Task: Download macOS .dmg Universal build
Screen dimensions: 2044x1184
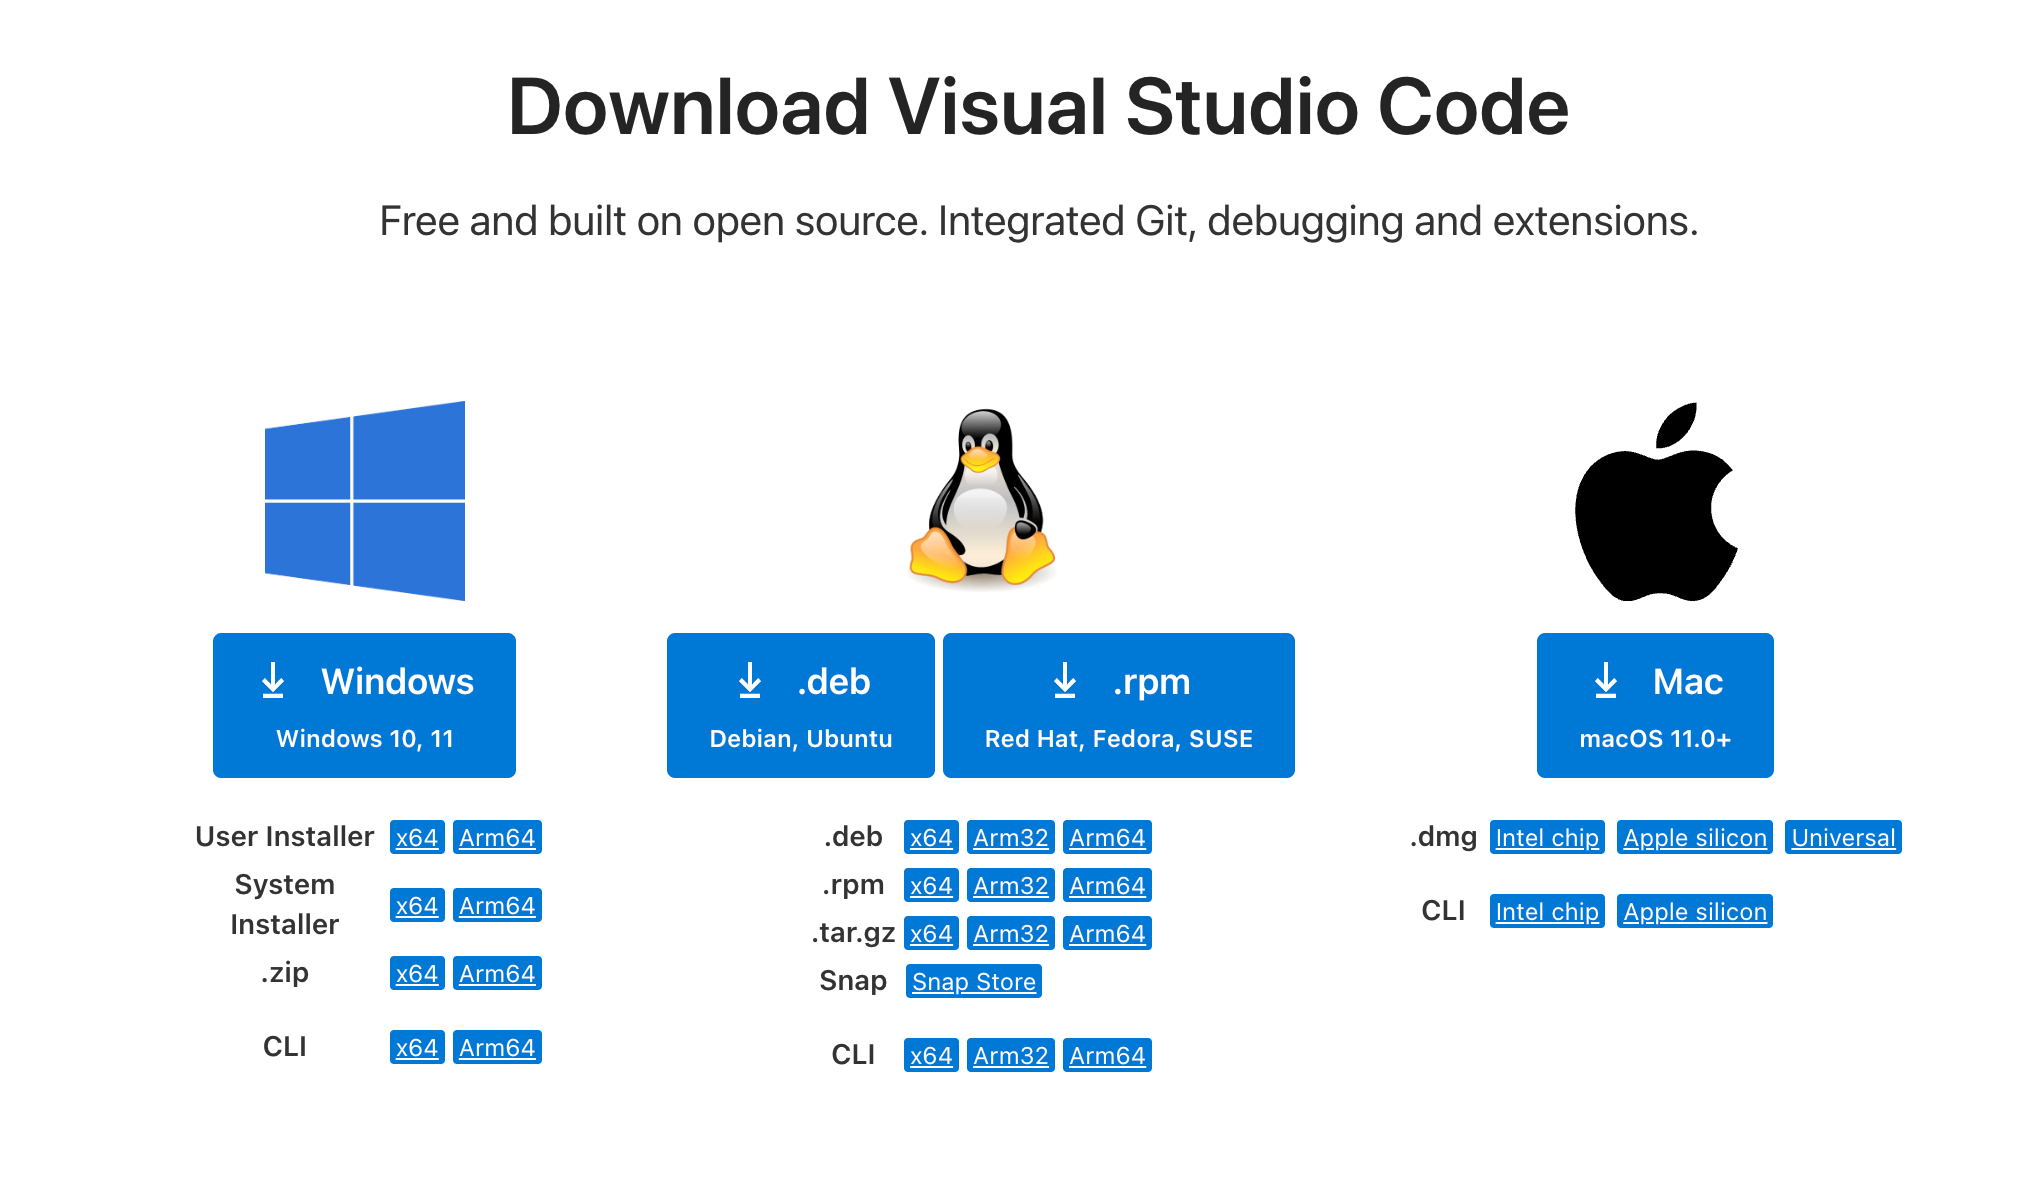Action: click(x=1843, y=837)
